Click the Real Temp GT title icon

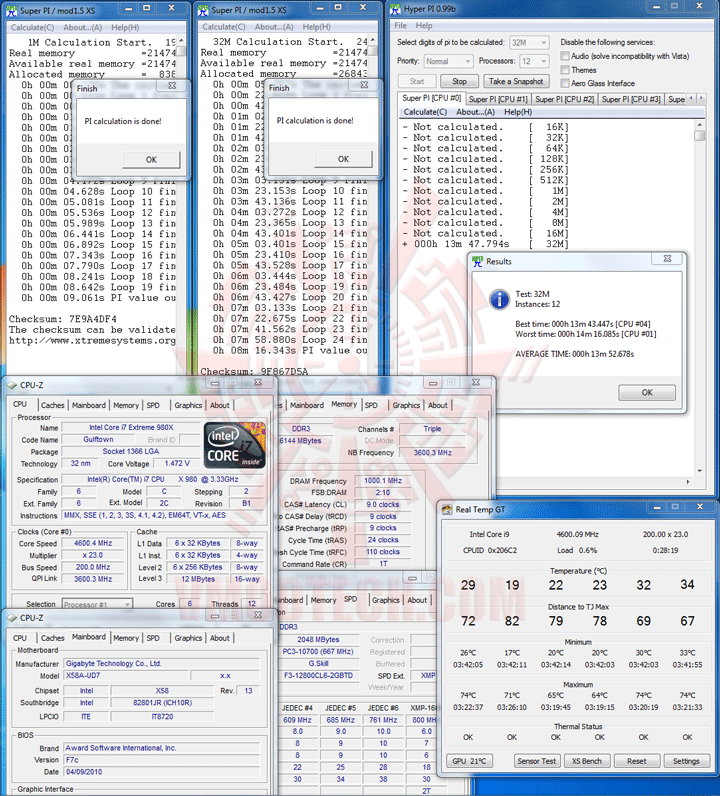[447, 510]
